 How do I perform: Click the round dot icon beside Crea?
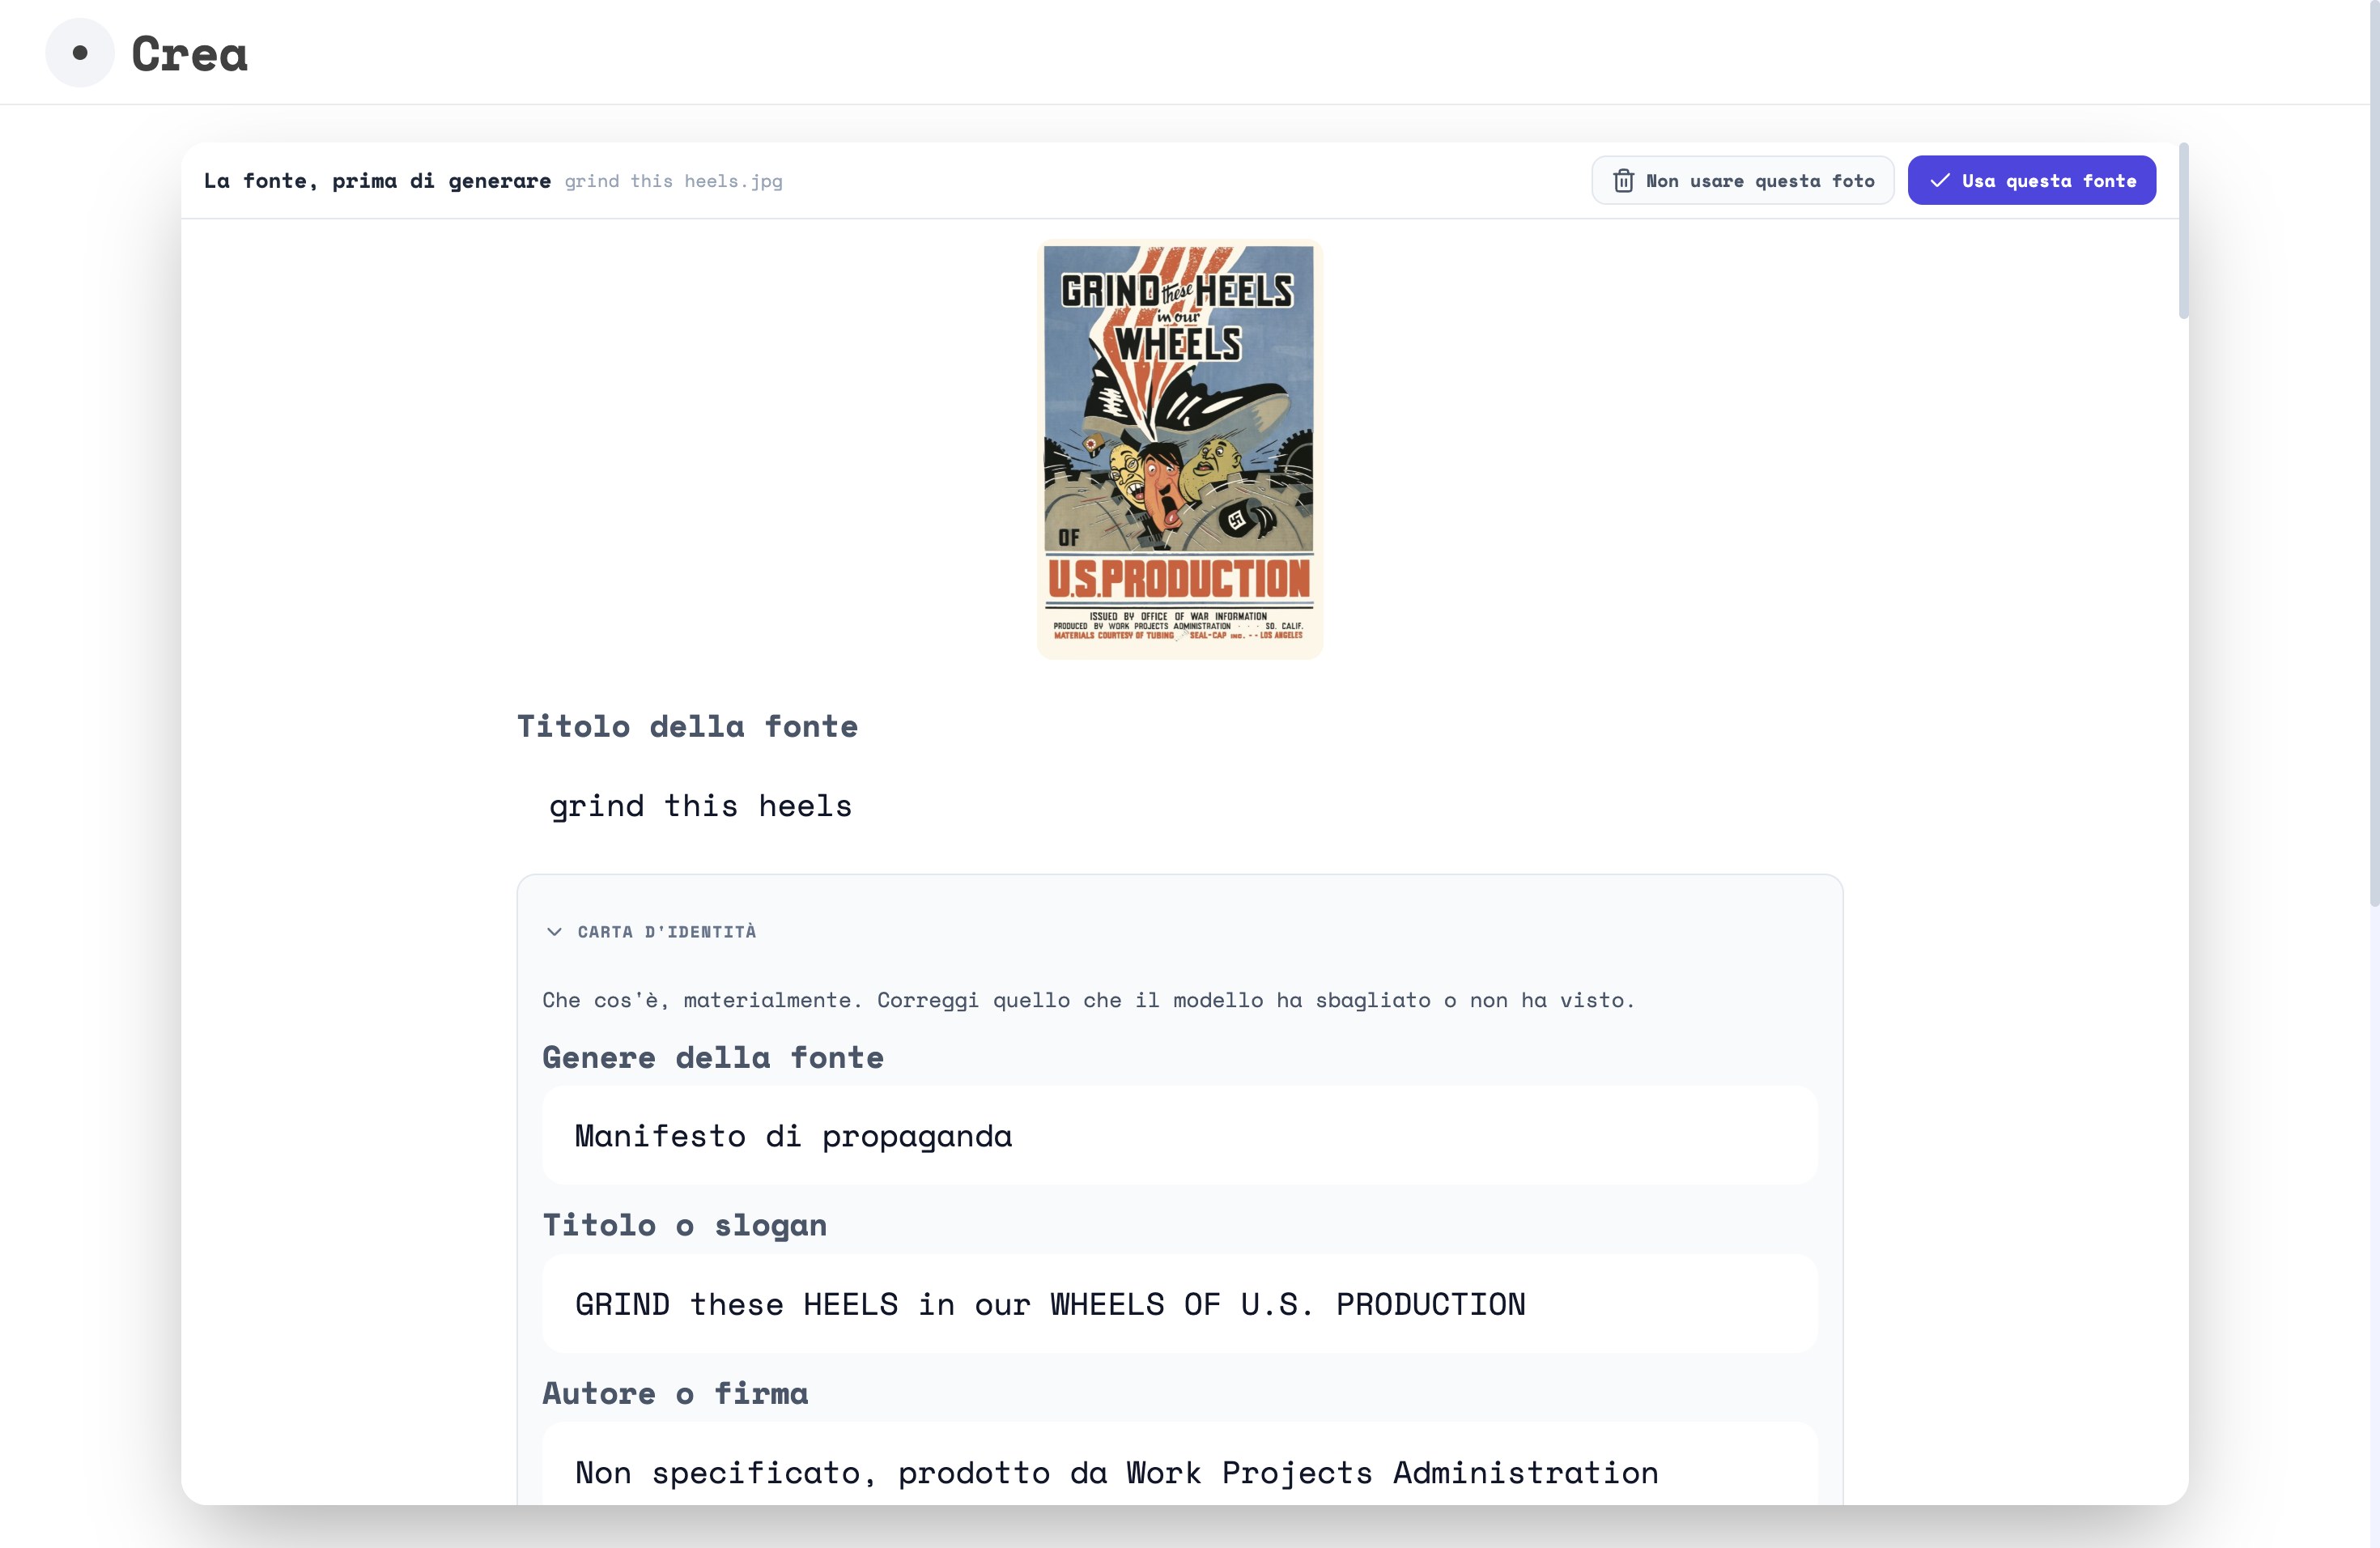80,52
